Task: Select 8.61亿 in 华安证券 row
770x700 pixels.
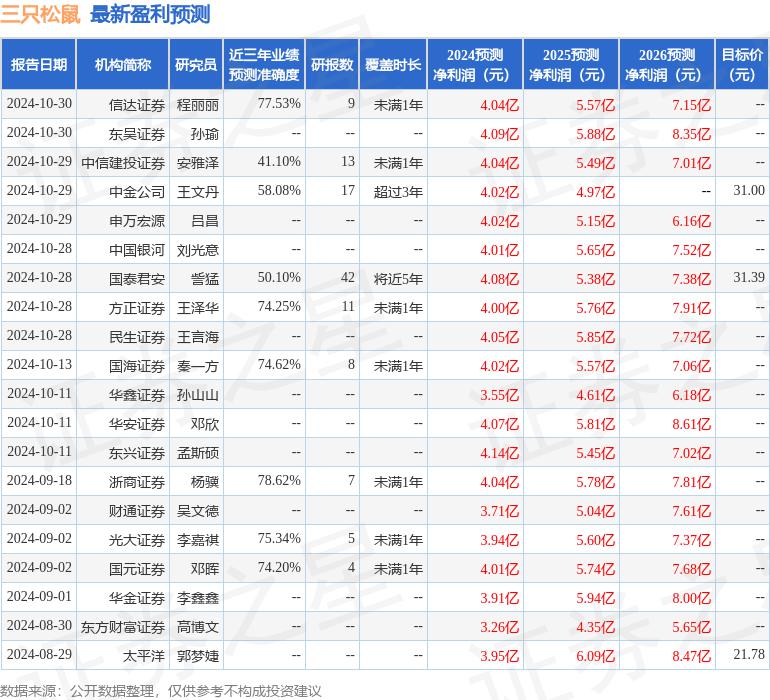Action: click(x=691, y=423)
